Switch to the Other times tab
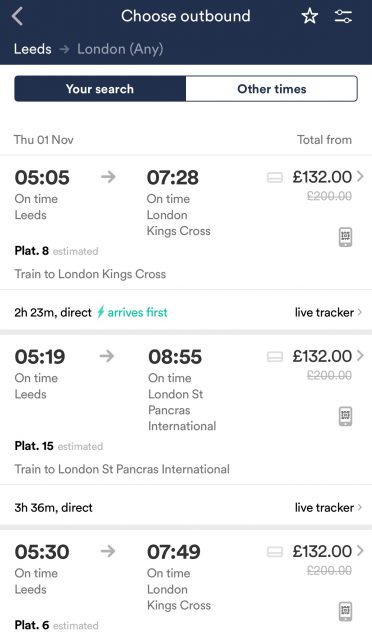The width and height of the screenshot is (372, 640). coord(272,89)
